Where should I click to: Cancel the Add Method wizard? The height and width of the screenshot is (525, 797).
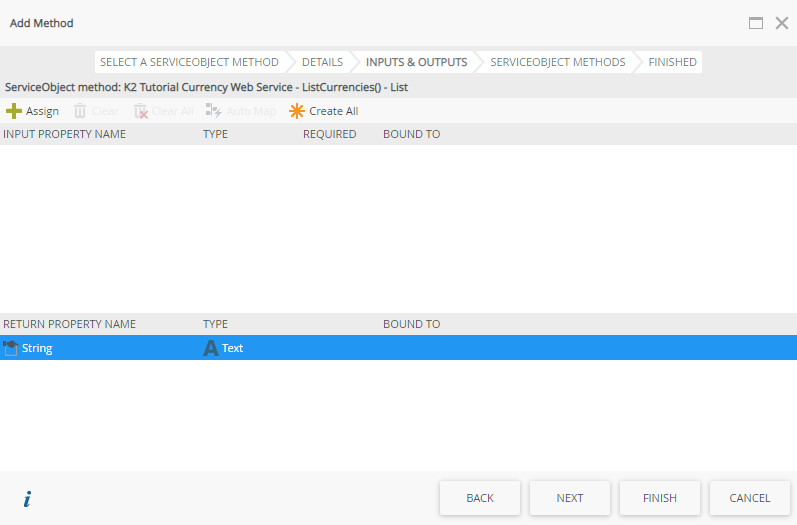point(750,498)
